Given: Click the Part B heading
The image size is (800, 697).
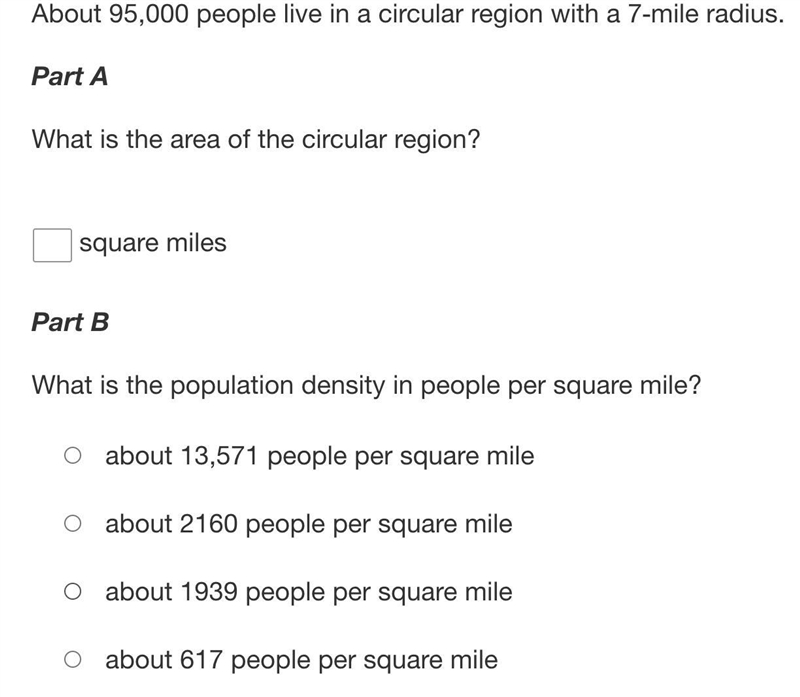Looking at the screenshot, I should tap(70, 322).
